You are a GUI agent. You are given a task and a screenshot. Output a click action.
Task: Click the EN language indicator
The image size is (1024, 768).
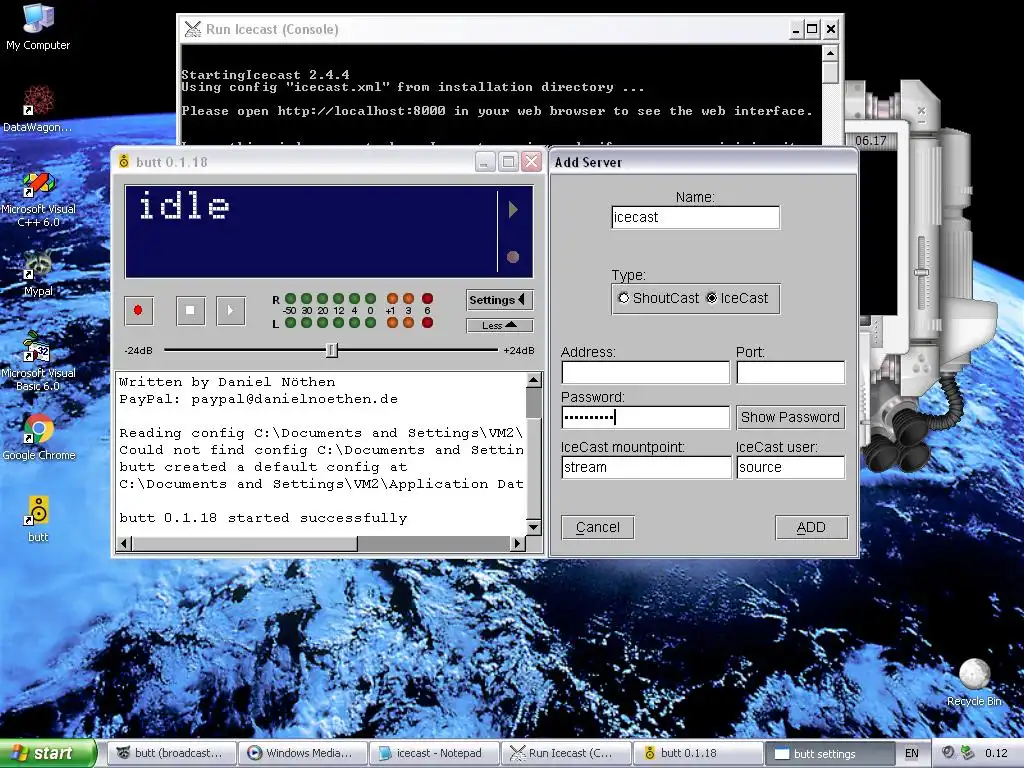click(x=912, y=753)
